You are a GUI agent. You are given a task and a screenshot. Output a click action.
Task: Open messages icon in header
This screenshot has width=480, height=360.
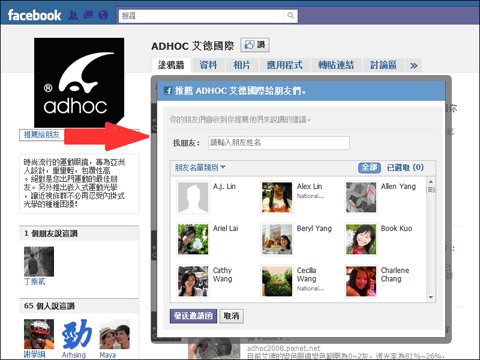(x=88, y=15)
